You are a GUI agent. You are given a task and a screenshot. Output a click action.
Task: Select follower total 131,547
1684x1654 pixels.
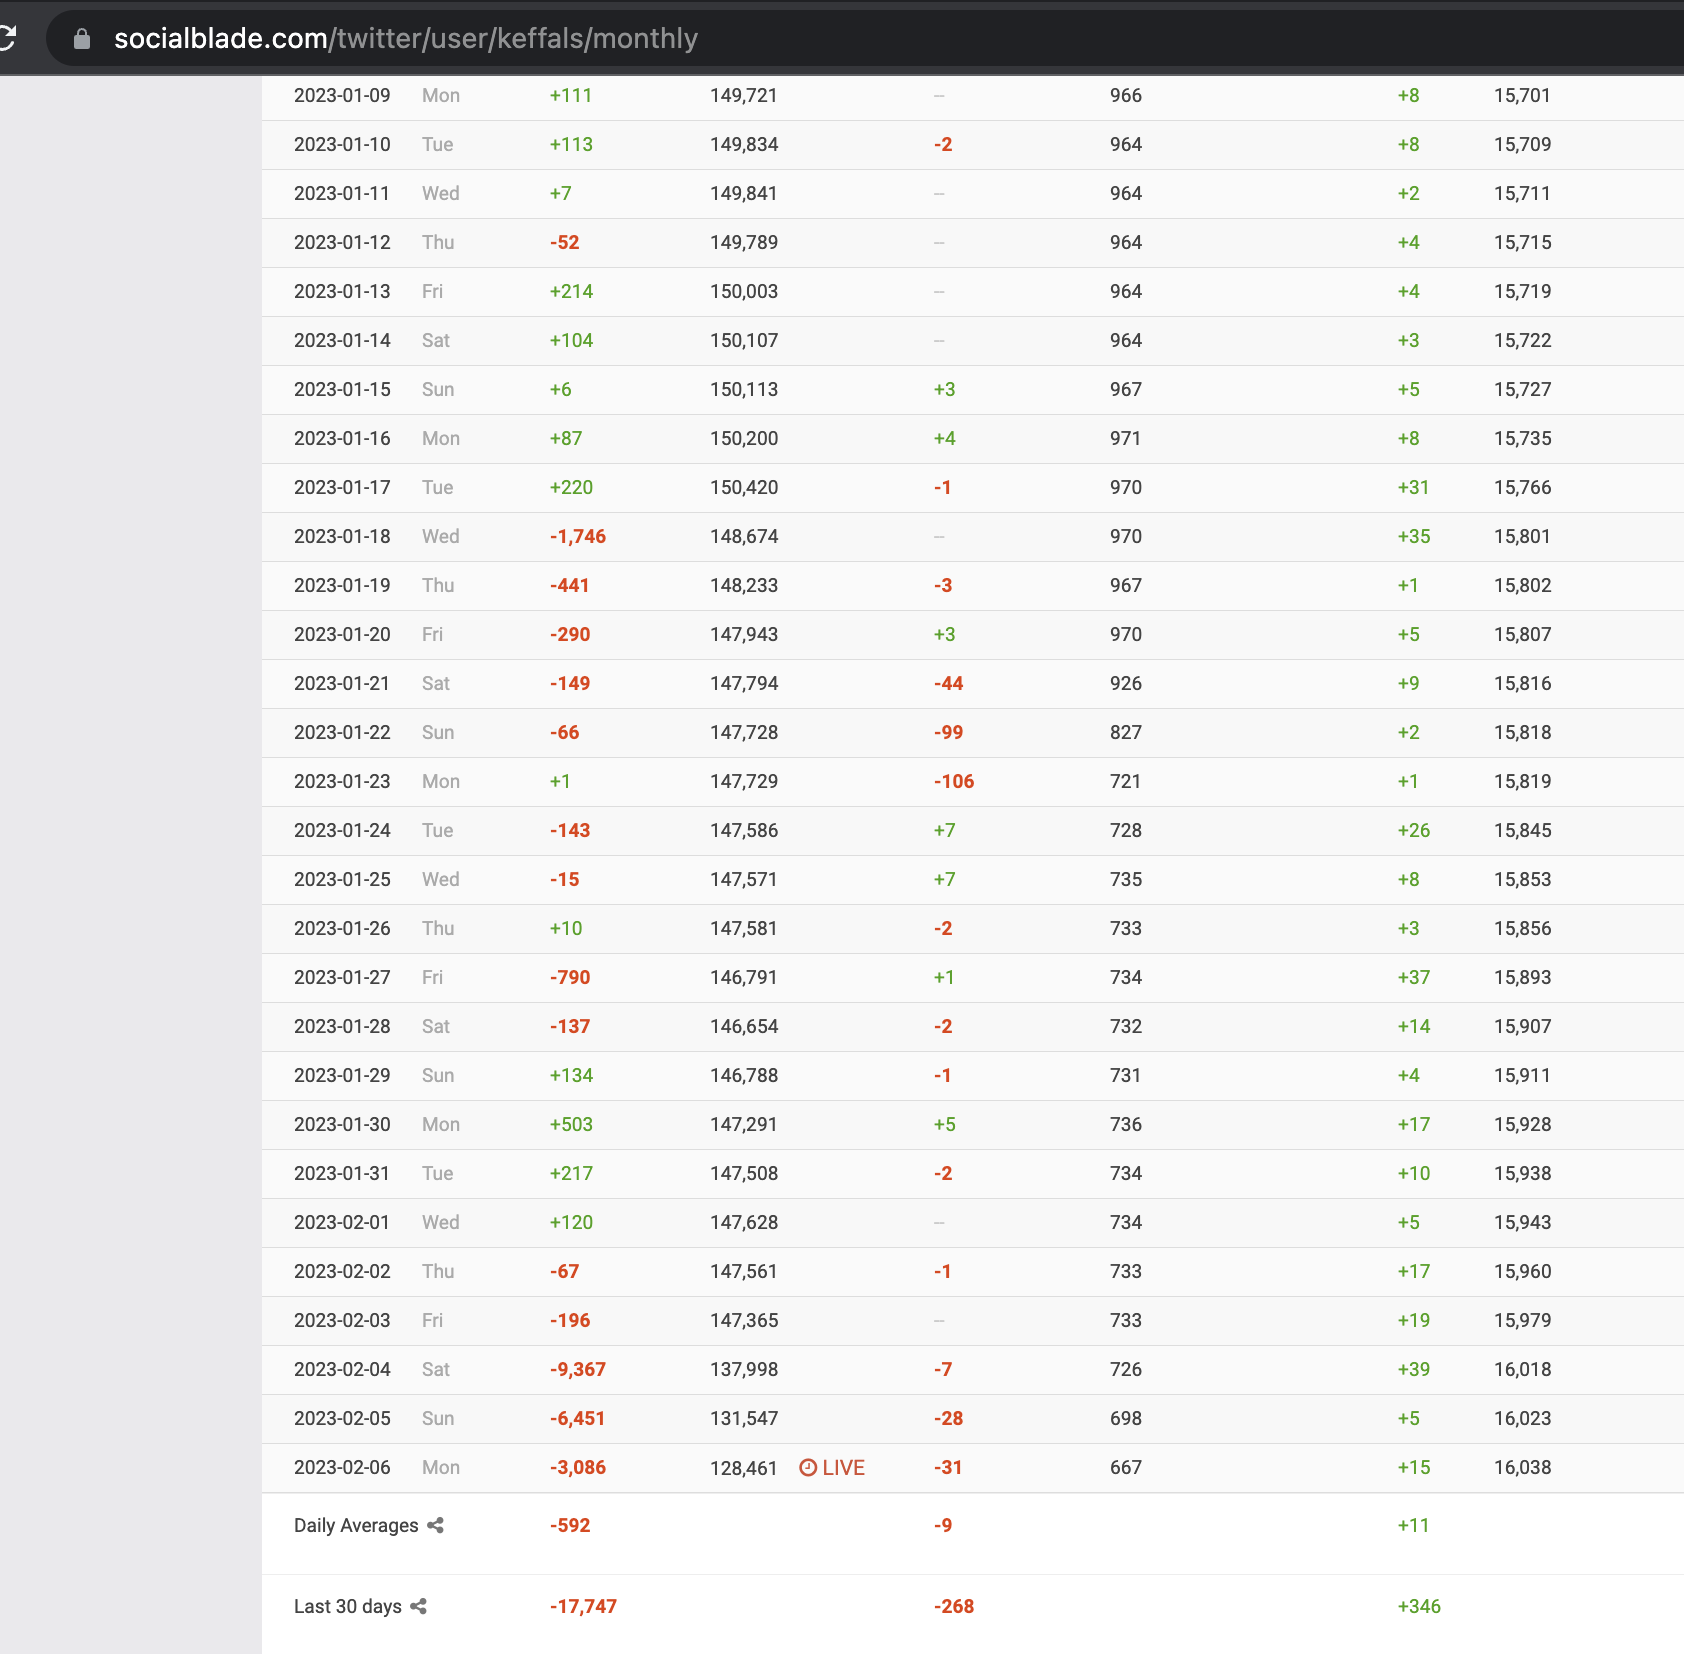click(744, 1418)
